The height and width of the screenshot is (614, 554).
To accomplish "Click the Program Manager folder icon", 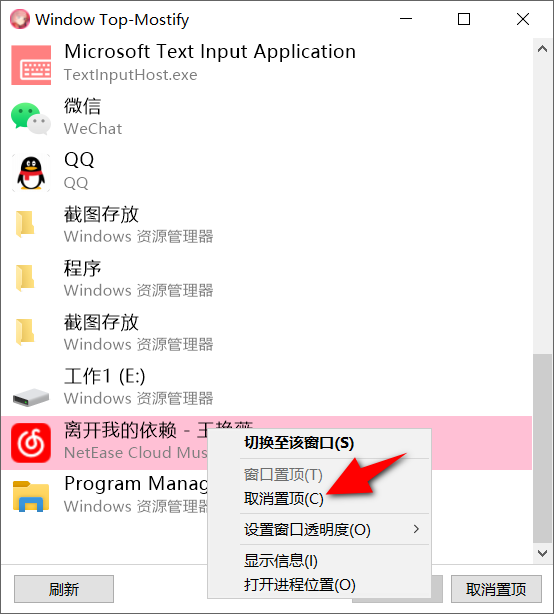I will (31, 496).
